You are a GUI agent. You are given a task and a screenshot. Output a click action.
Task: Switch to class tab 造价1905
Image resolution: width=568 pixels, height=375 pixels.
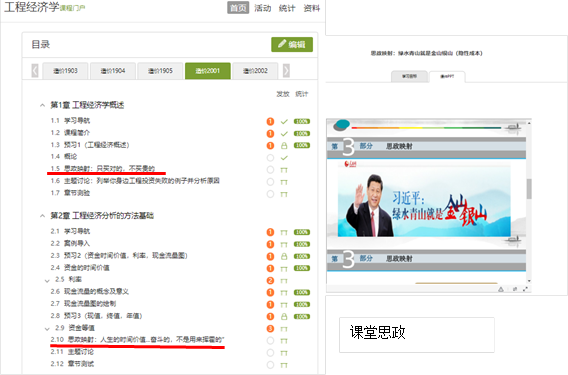pyautogui.click(x=160, y=71)
